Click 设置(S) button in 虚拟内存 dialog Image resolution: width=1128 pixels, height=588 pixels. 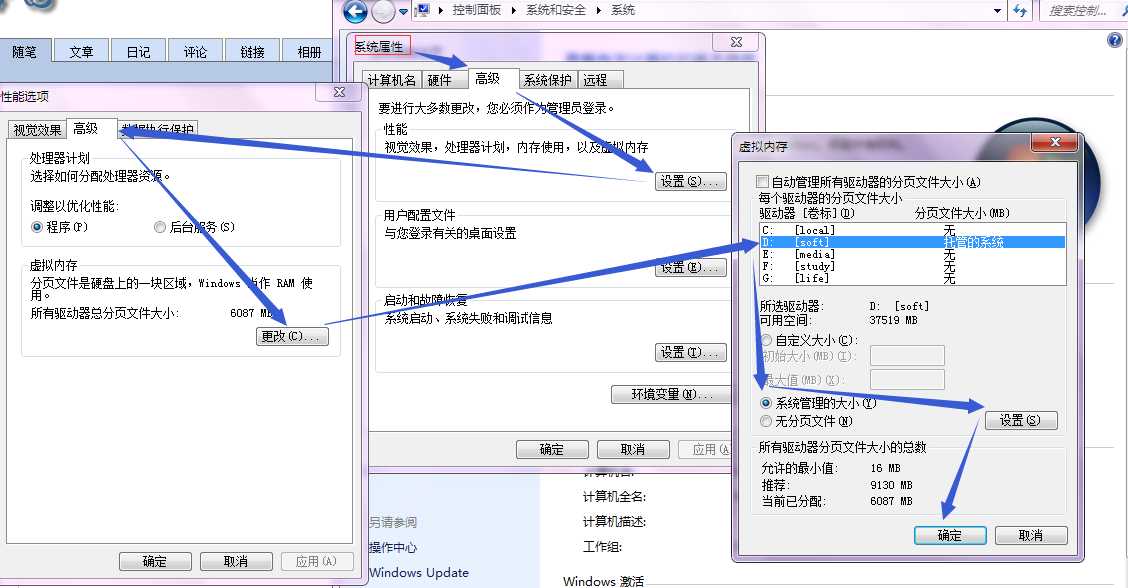click(x=1021, y=420)
